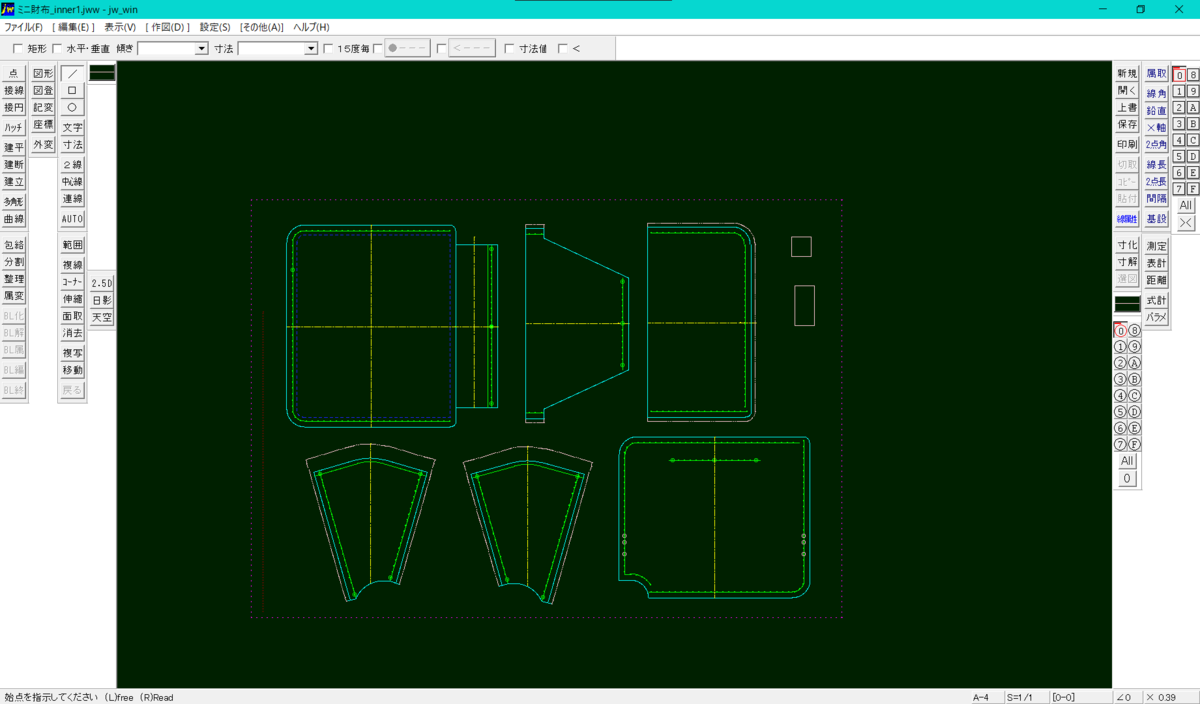Select layer group 8 square button
Screen dimensions: 1200x704
tap(1193, 75)
